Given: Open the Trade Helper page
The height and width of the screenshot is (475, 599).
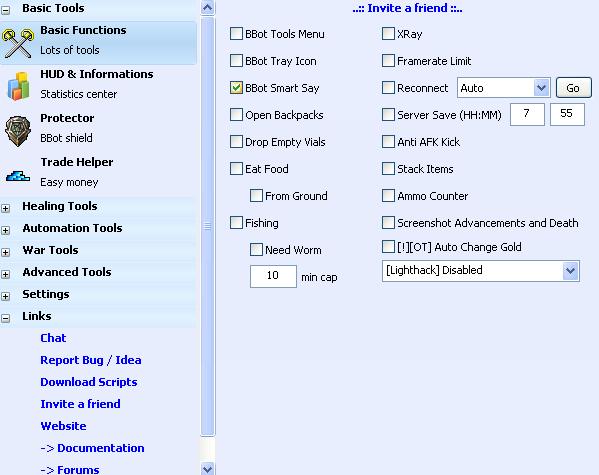Looking at the screenshot, I should point(99,175).
